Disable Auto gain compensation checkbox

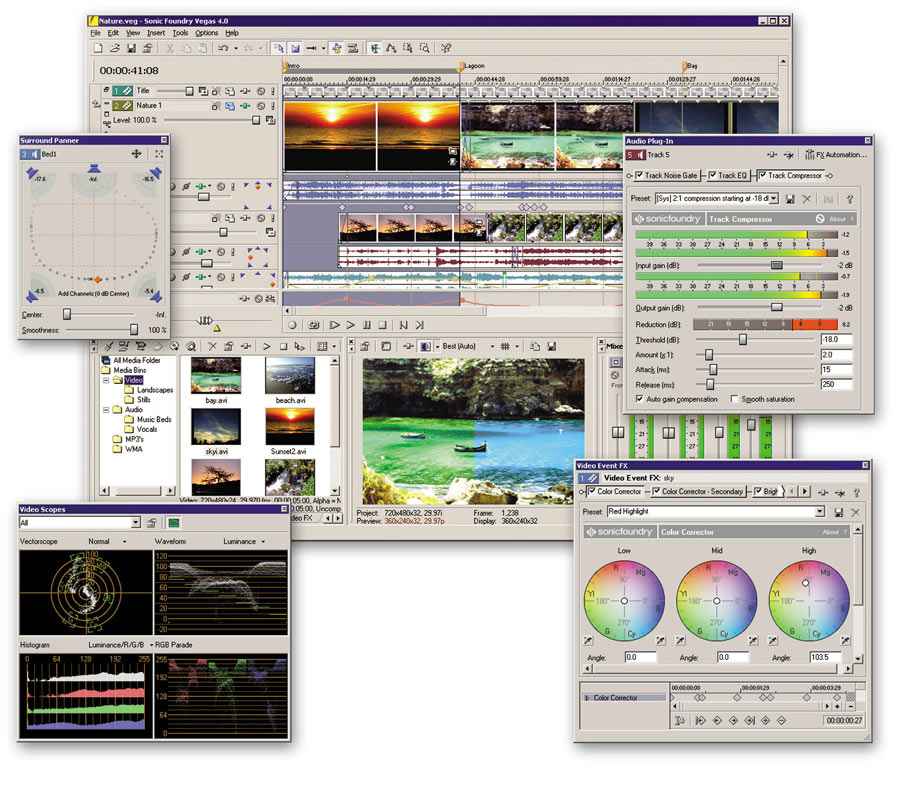pos(640,399)
